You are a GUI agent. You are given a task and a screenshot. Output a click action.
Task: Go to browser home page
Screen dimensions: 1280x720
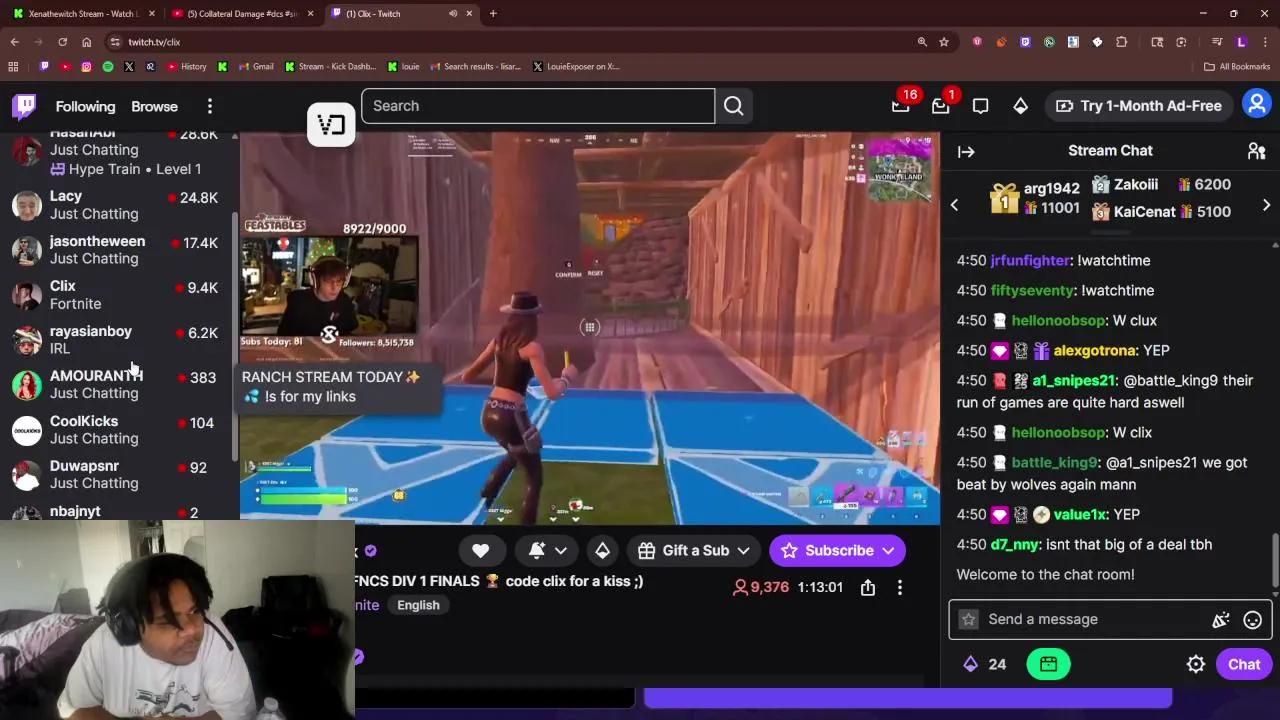[x=86, y=42]
